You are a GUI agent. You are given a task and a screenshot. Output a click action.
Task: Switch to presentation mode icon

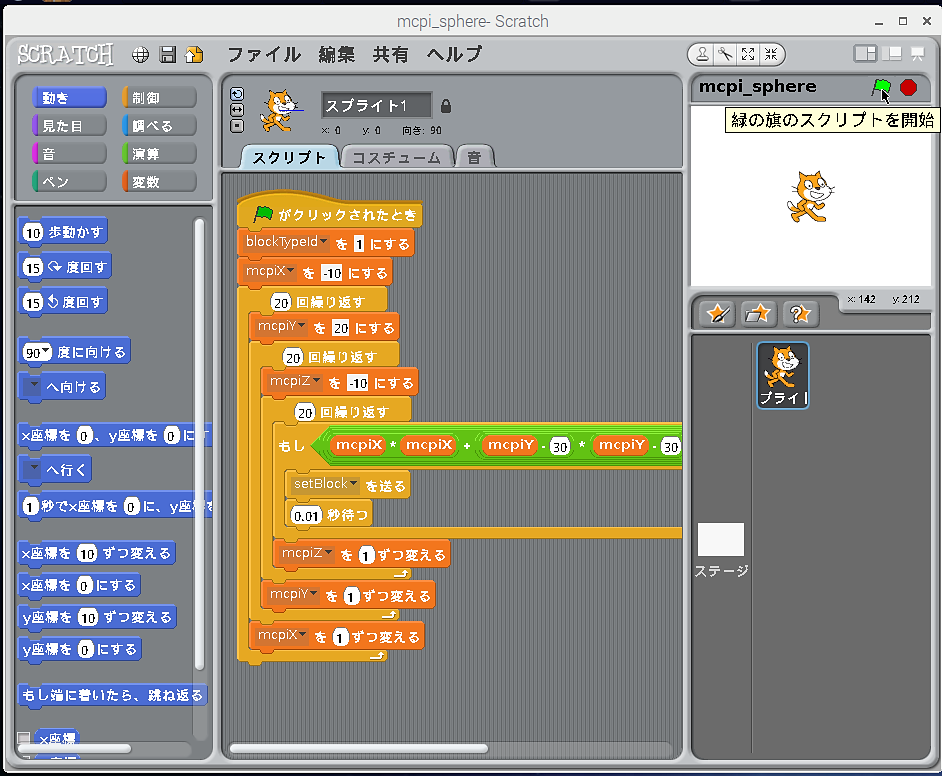[917, 54]
